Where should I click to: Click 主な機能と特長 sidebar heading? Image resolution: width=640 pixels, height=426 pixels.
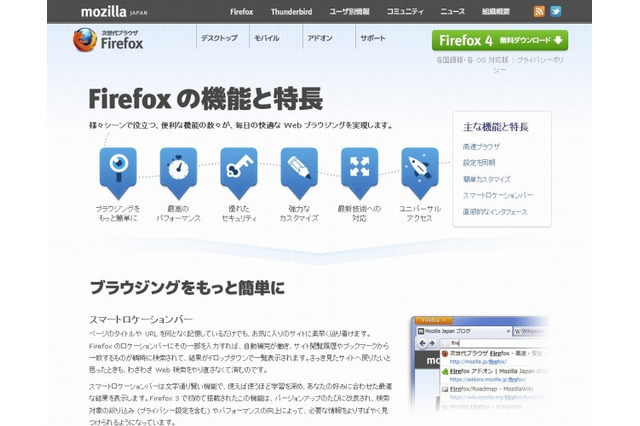496,127
